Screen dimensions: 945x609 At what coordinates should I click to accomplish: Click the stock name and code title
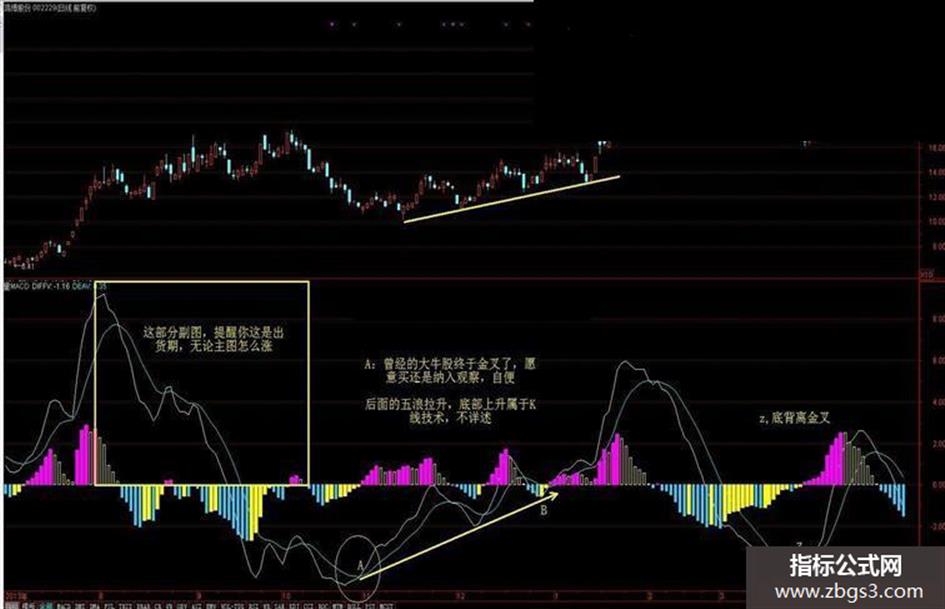(x=49, y=8)
